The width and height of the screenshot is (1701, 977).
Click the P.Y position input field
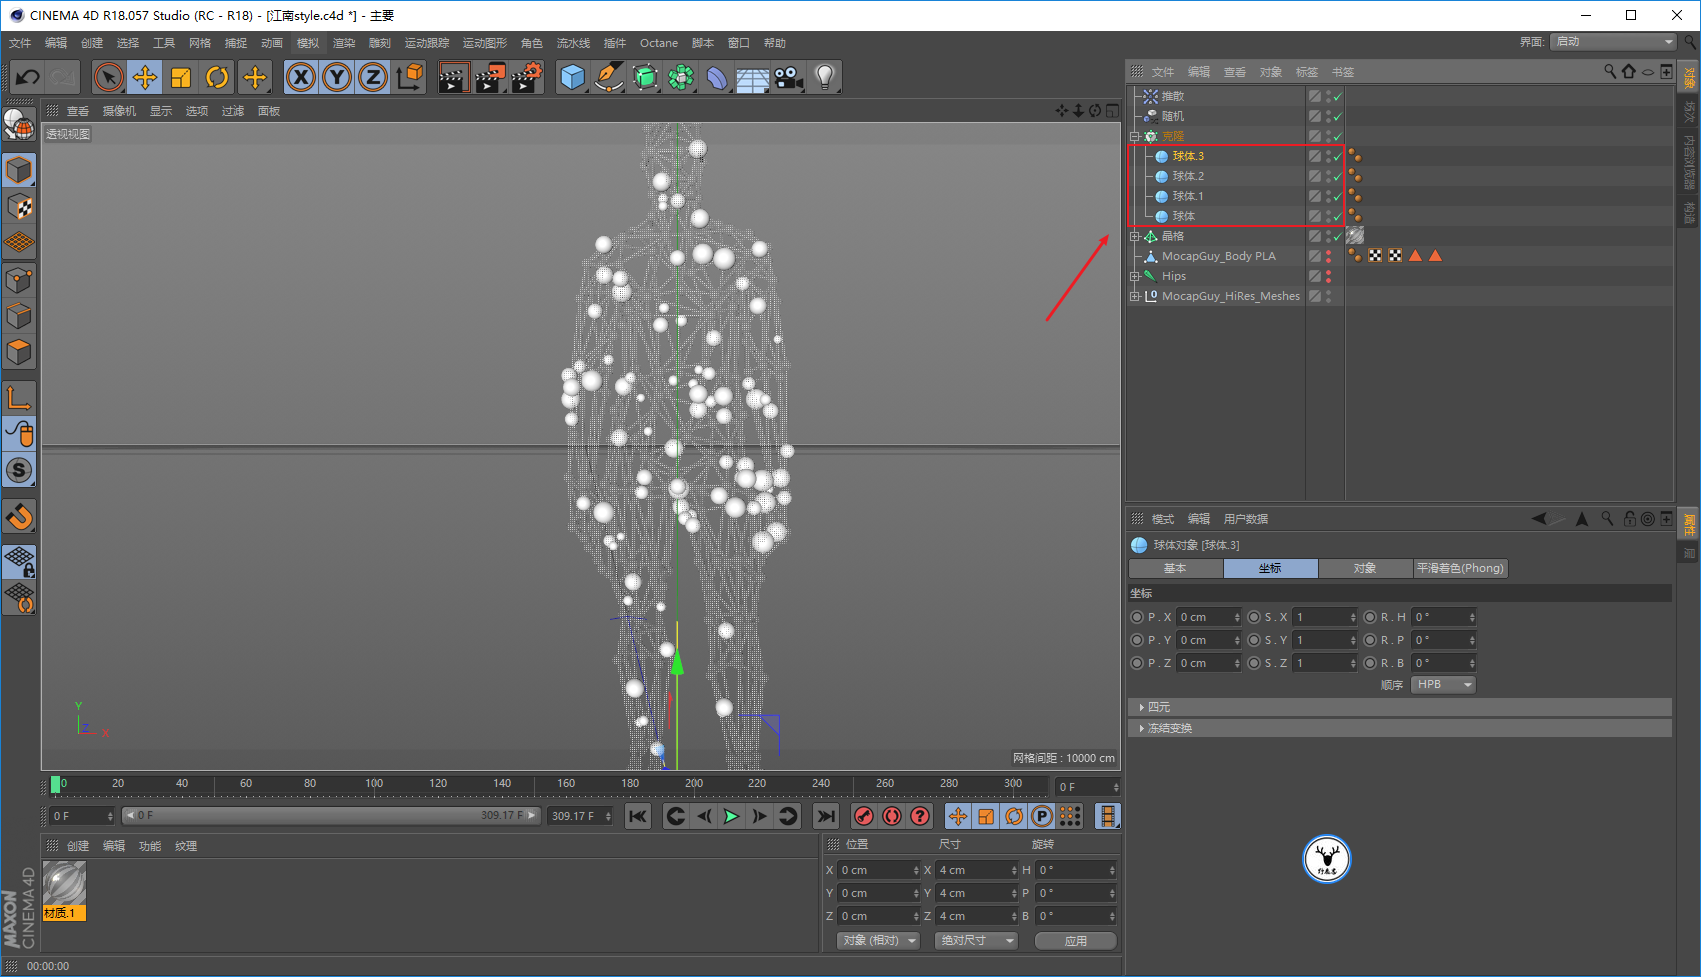(1209, 640)
